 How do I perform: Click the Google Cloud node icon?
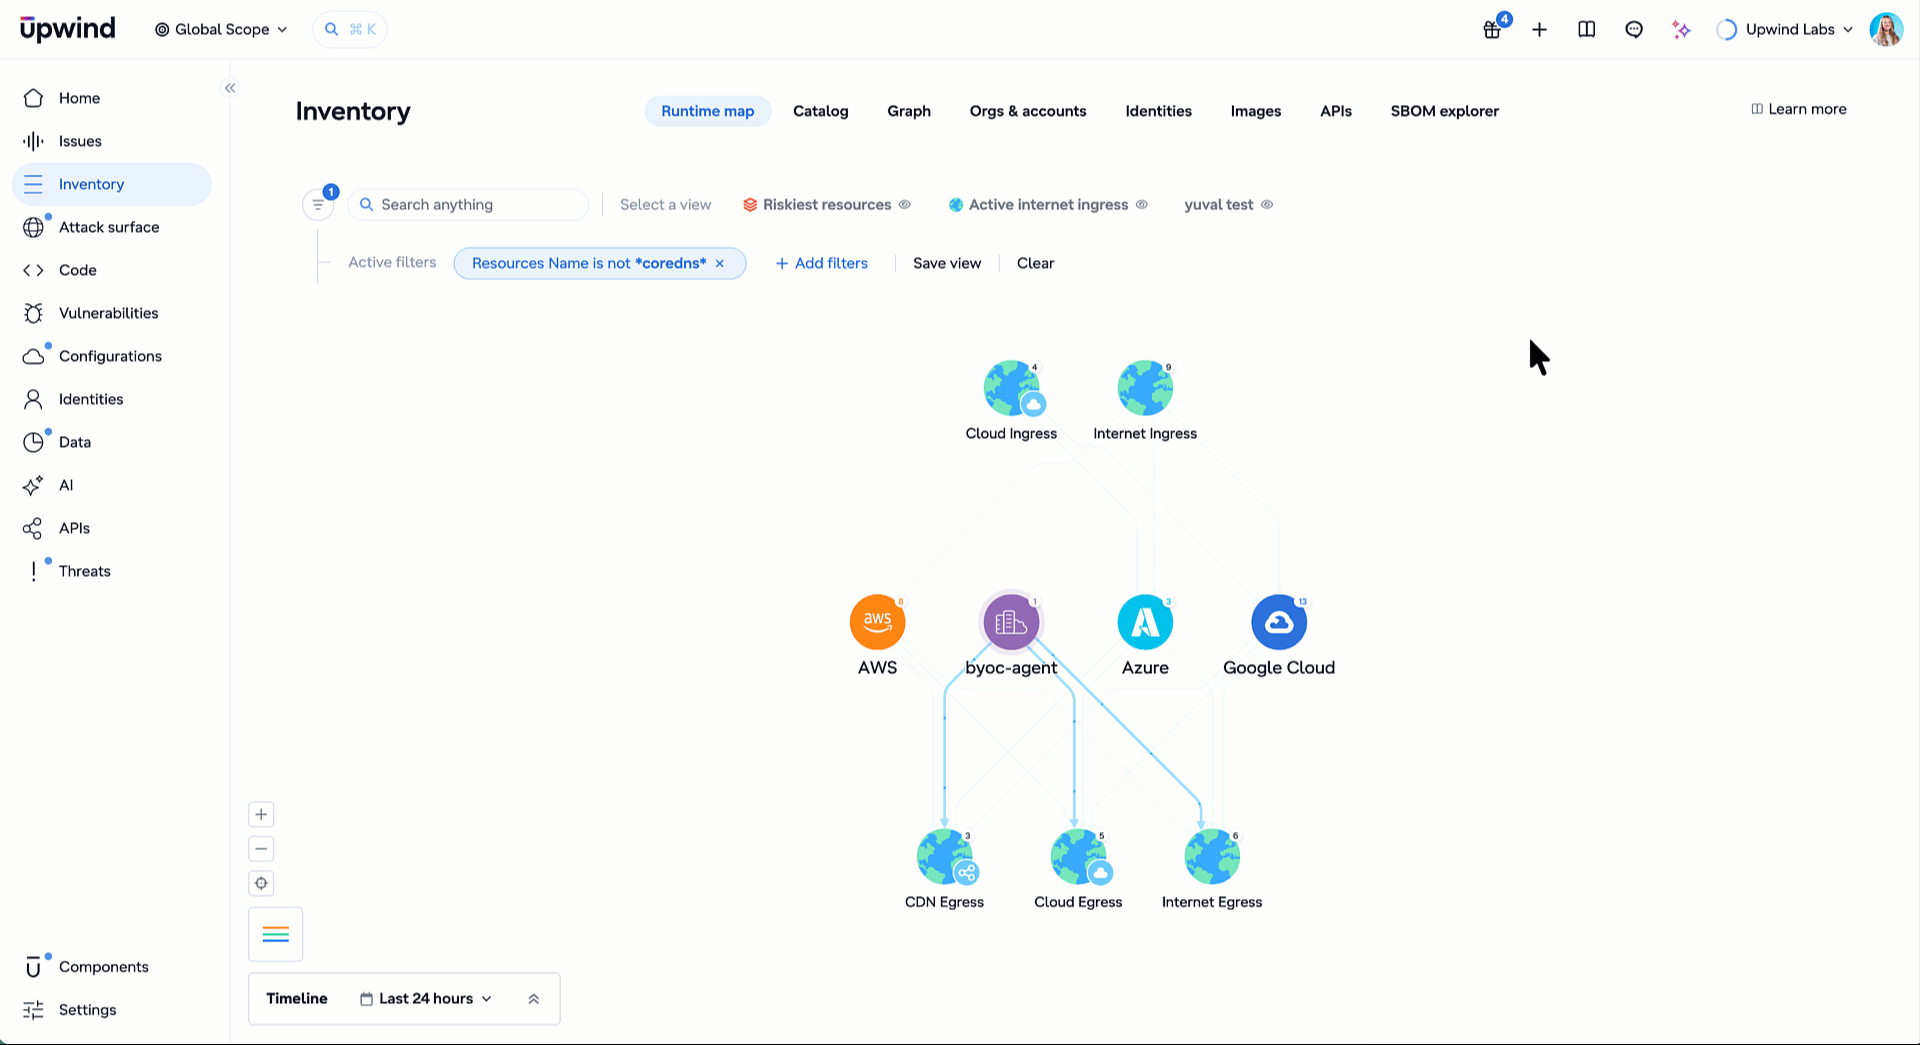pos(1279,622)
